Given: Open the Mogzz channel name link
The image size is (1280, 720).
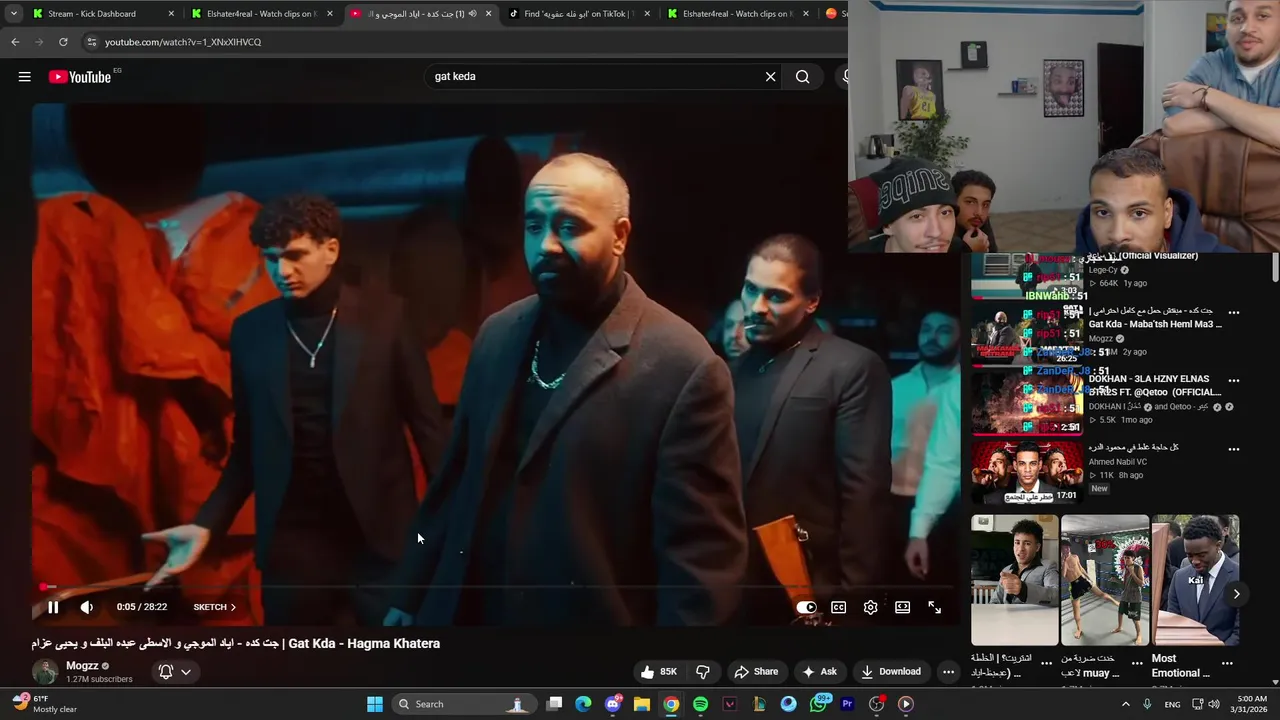Looking at the screenshot, I should (82, 666).
